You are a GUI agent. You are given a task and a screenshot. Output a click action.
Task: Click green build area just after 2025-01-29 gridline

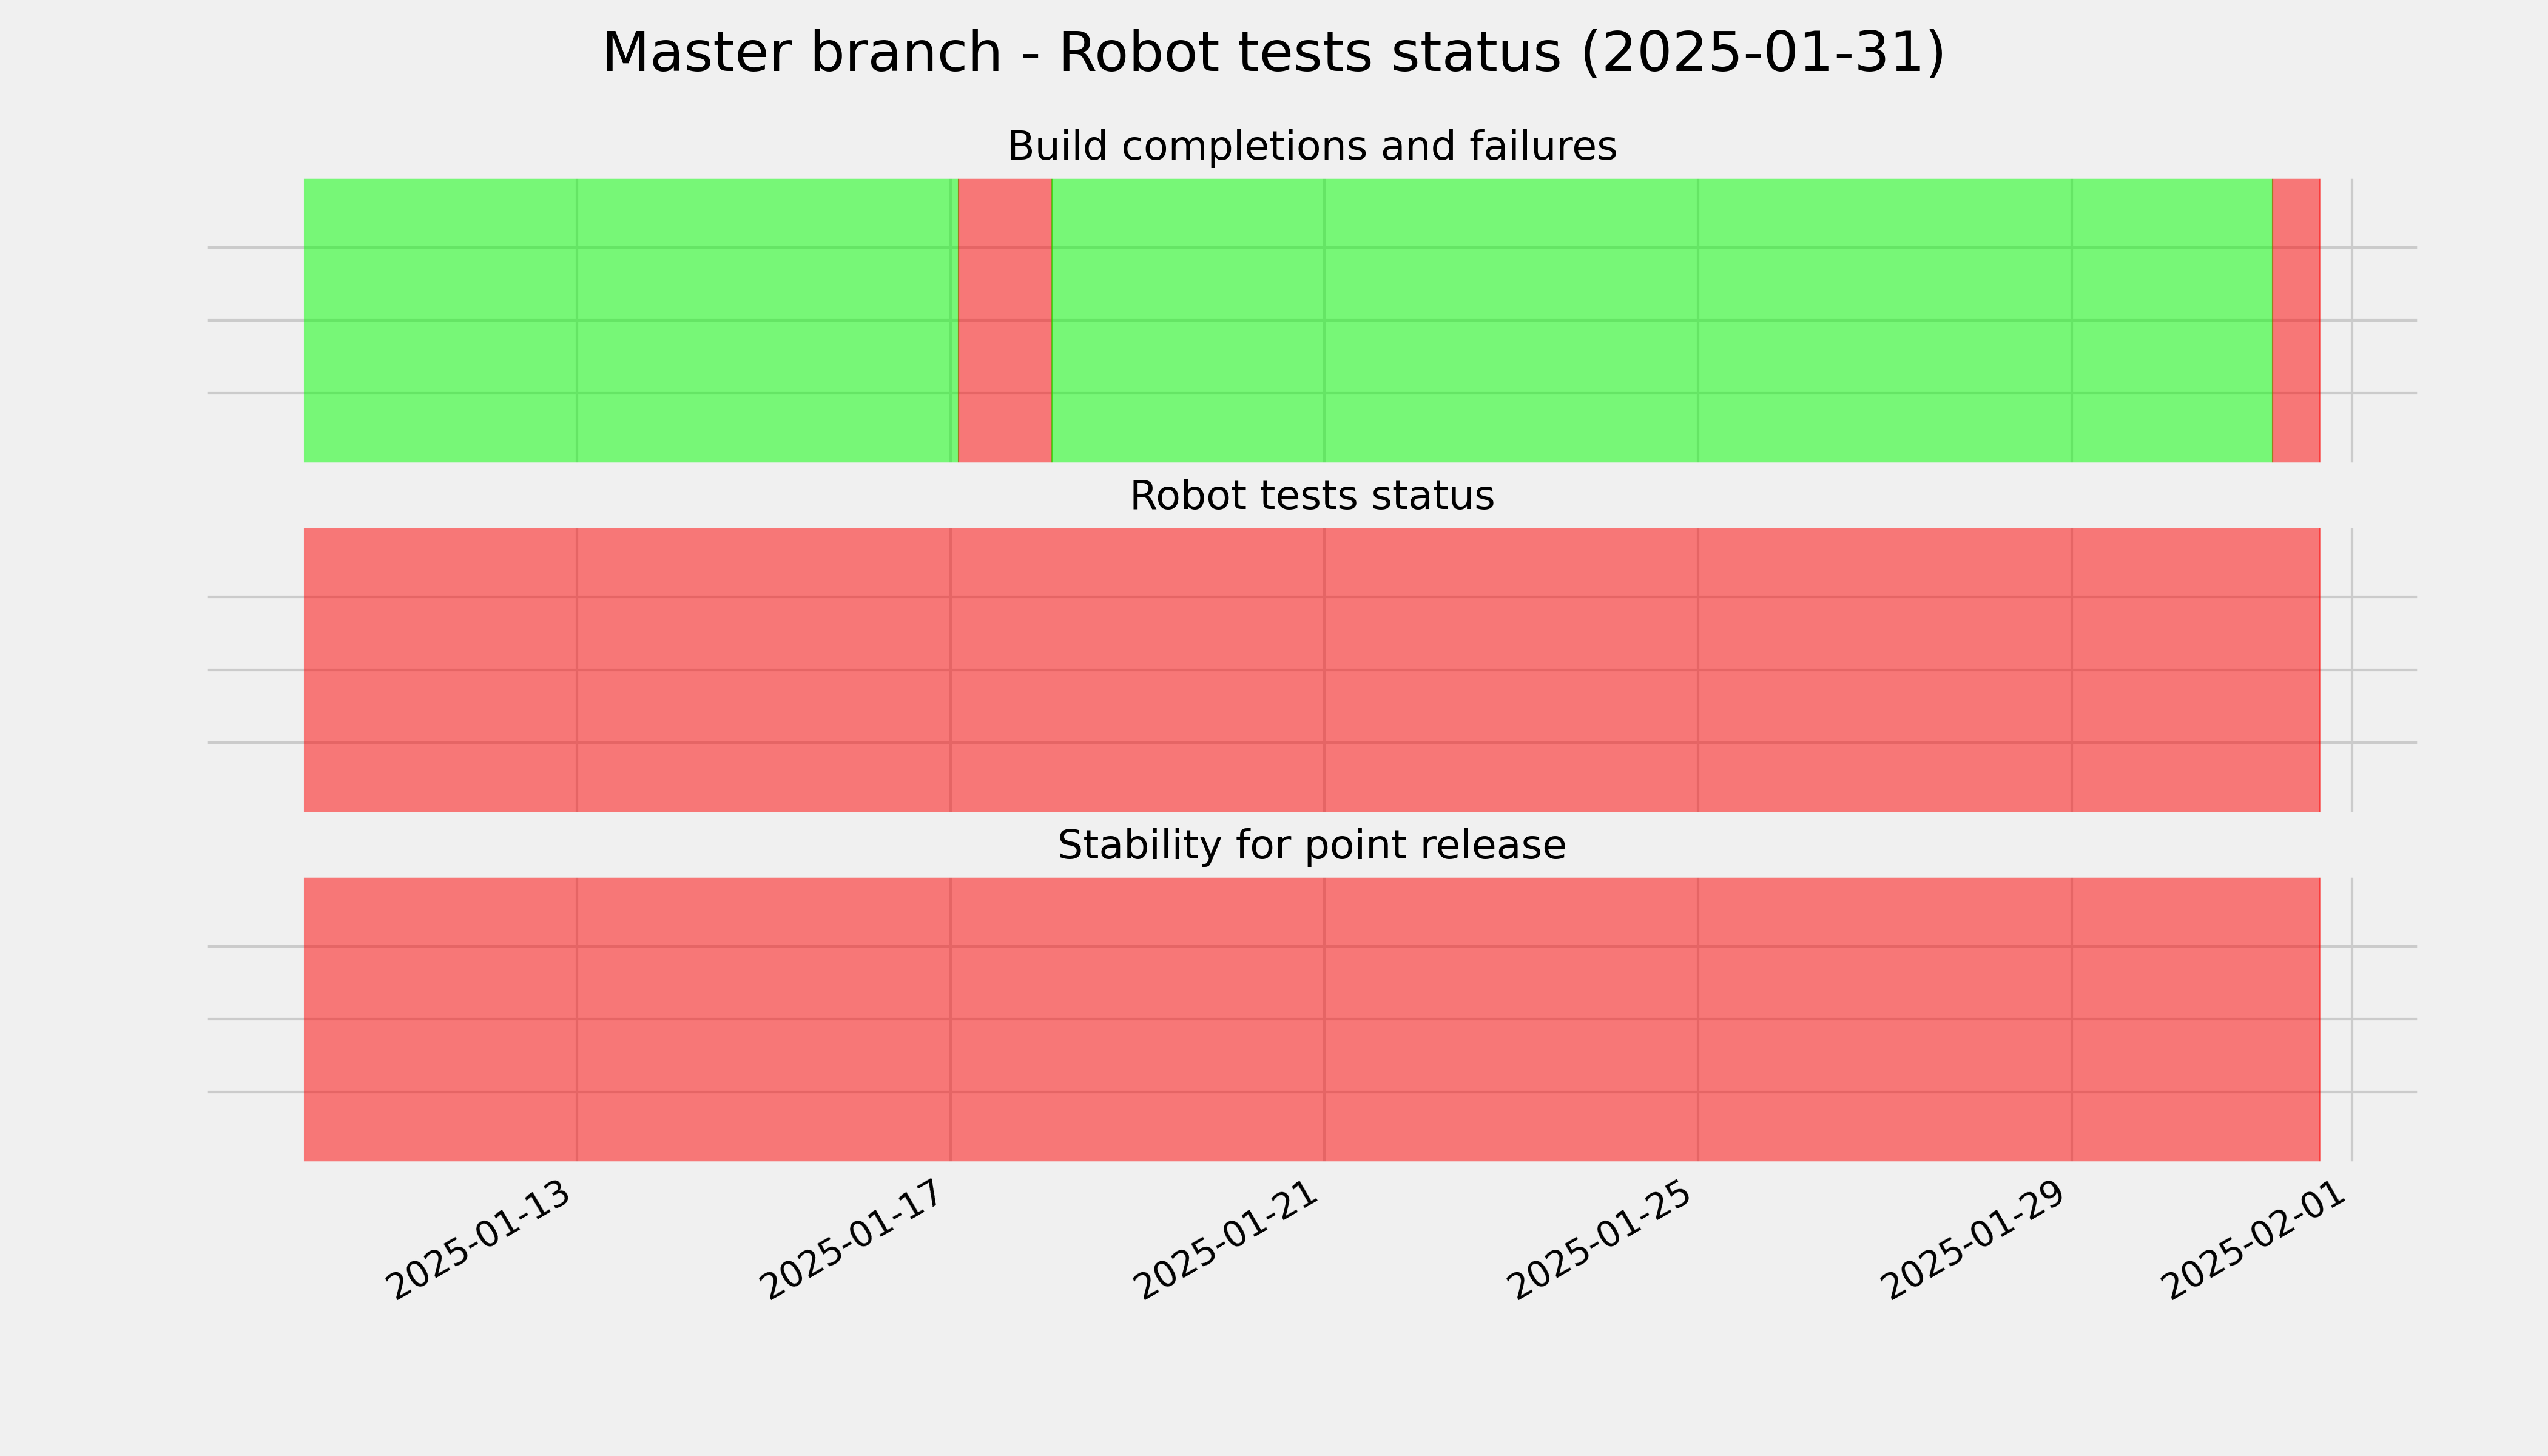2172,320
